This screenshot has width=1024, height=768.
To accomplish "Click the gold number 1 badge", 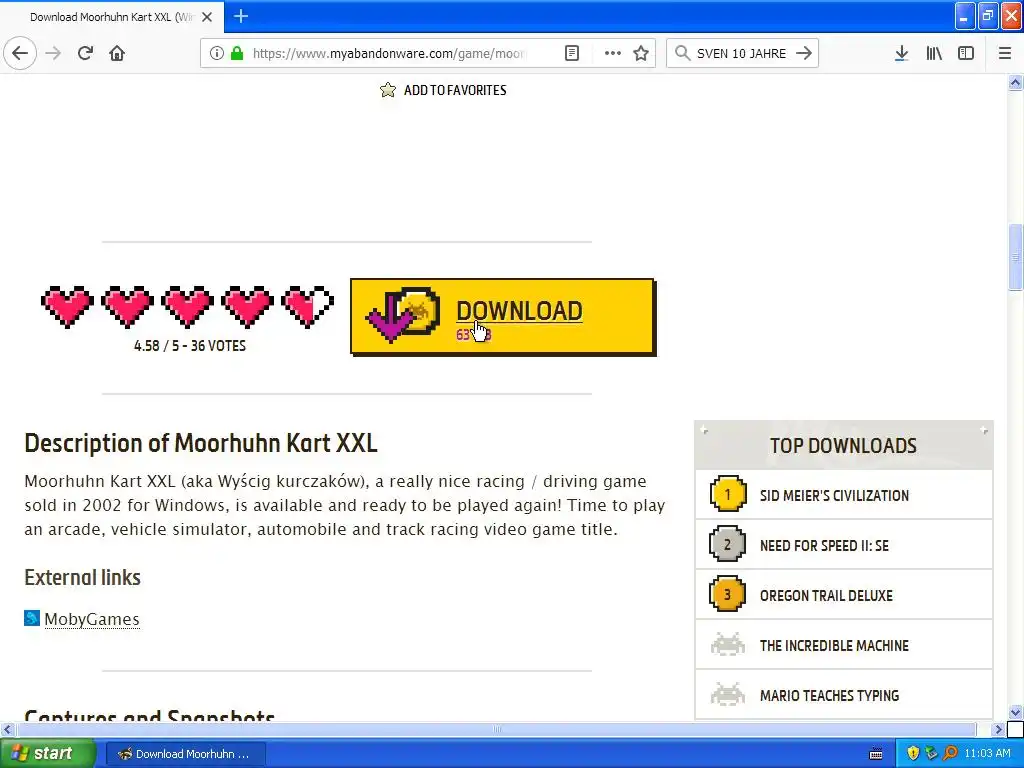I will click(x=728, y=494).
